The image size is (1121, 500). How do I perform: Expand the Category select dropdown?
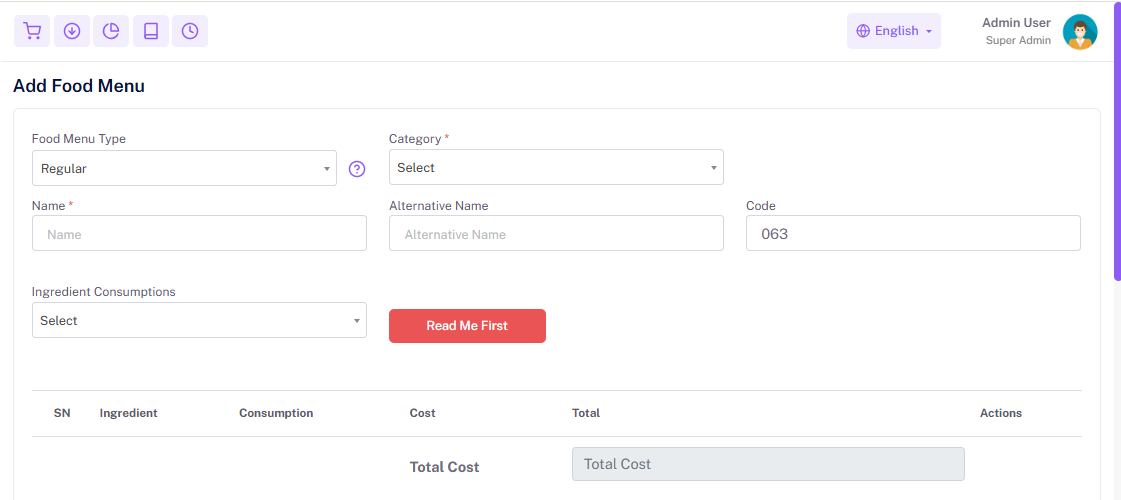pos(555,167)
